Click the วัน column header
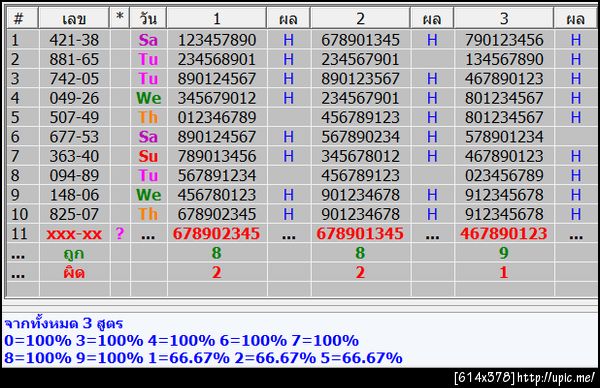Image resolution: width=600 pixels, height=388 pixels. tap(148, 18)
